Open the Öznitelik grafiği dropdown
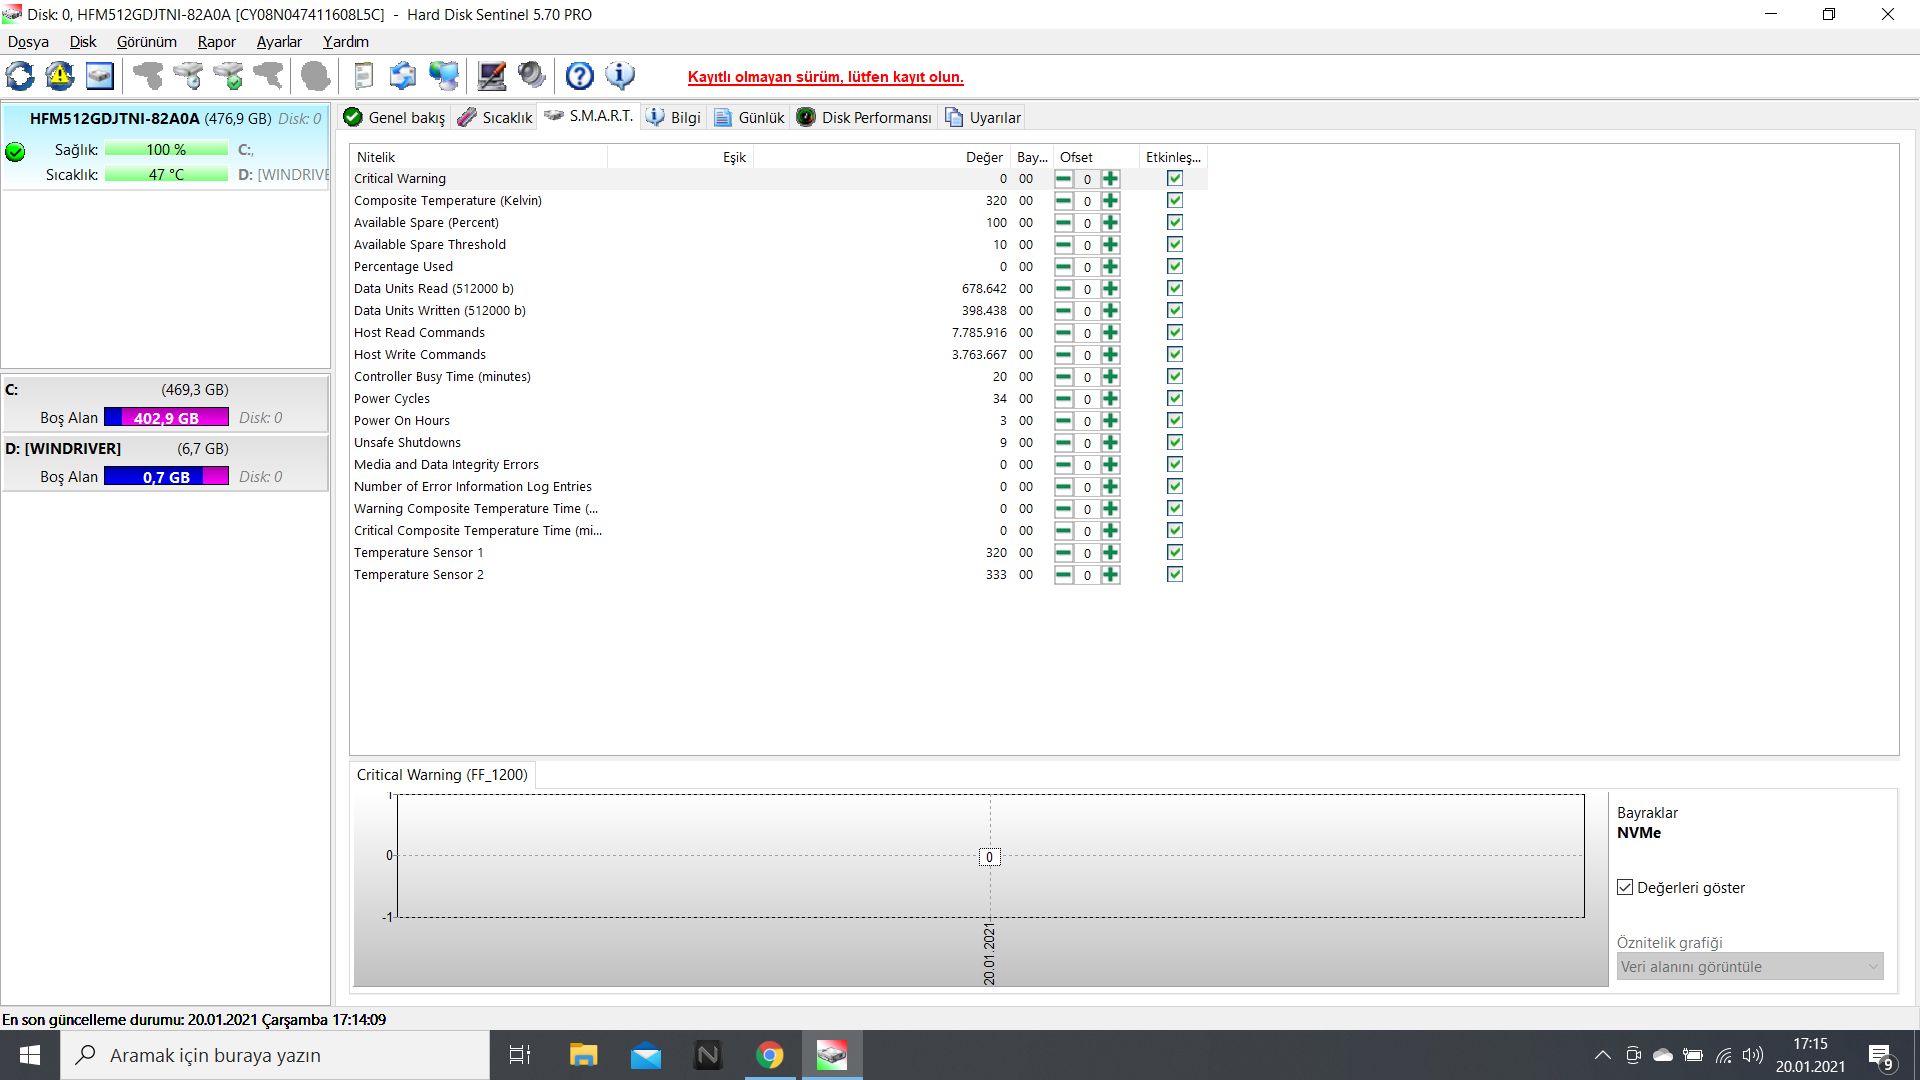 coord(1750,967)
